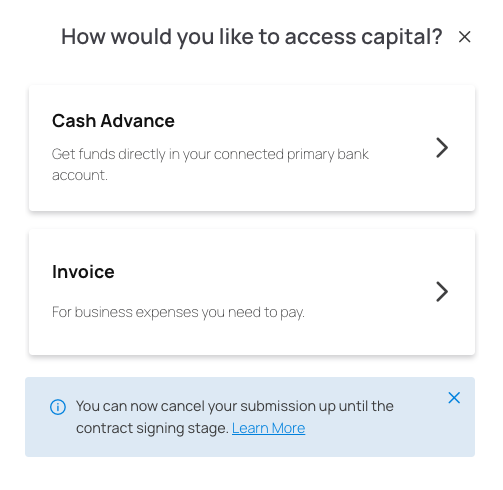Click the dialog title text
Screen dimensions: 503x490
tap(252, 37)
